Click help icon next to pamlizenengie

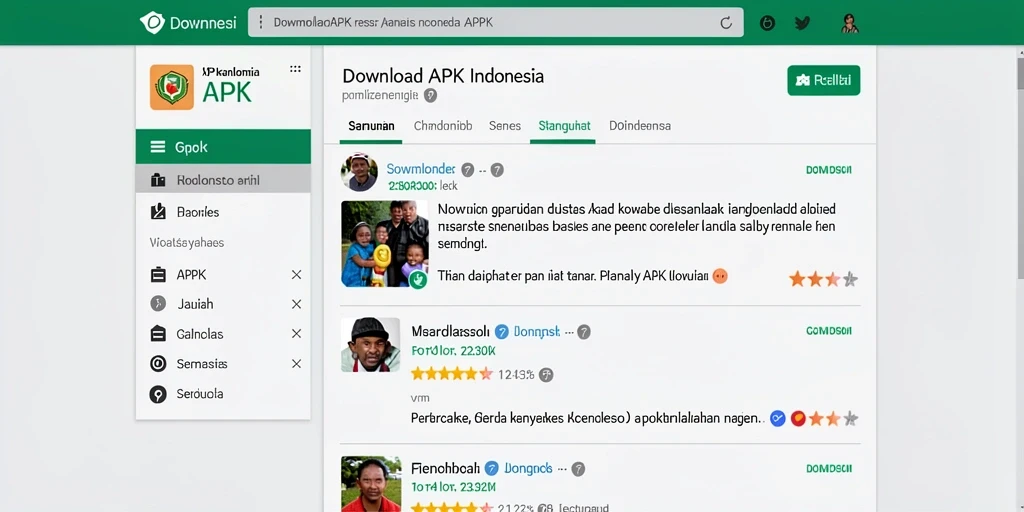click(430, 95)
